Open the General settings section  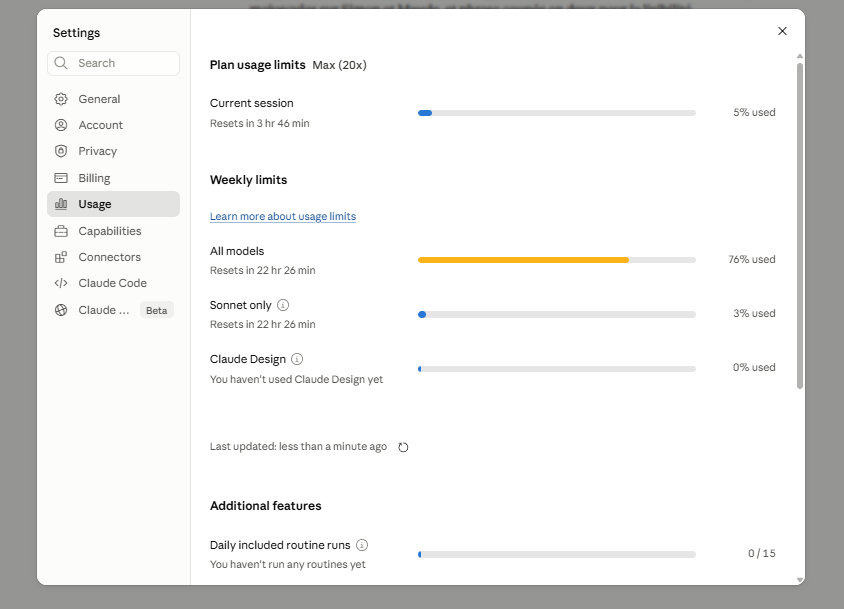[x=114, y=99]
